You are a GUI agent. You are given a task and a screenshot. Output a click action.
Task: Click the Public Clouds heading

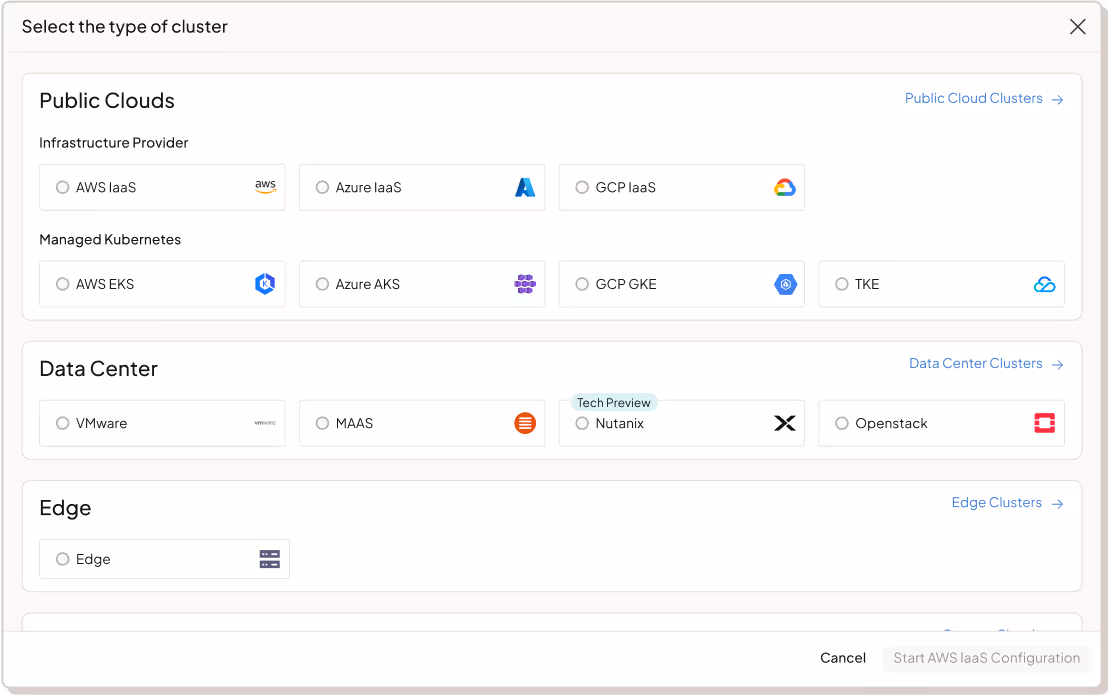click(x=107, y=100)
